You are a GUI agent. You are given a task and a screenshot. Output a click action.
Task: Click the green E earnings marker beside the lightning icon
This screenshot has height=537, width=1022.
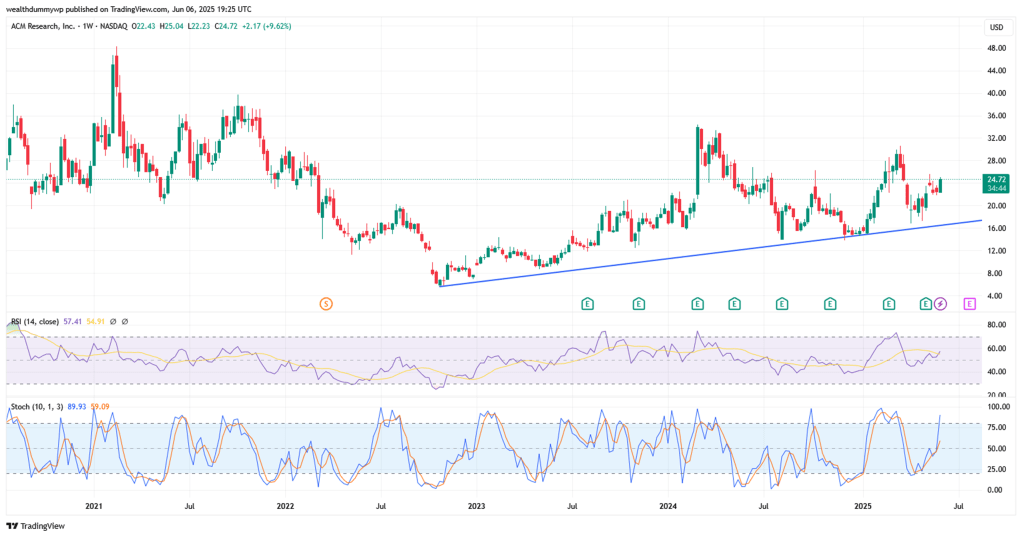(926, 304)
